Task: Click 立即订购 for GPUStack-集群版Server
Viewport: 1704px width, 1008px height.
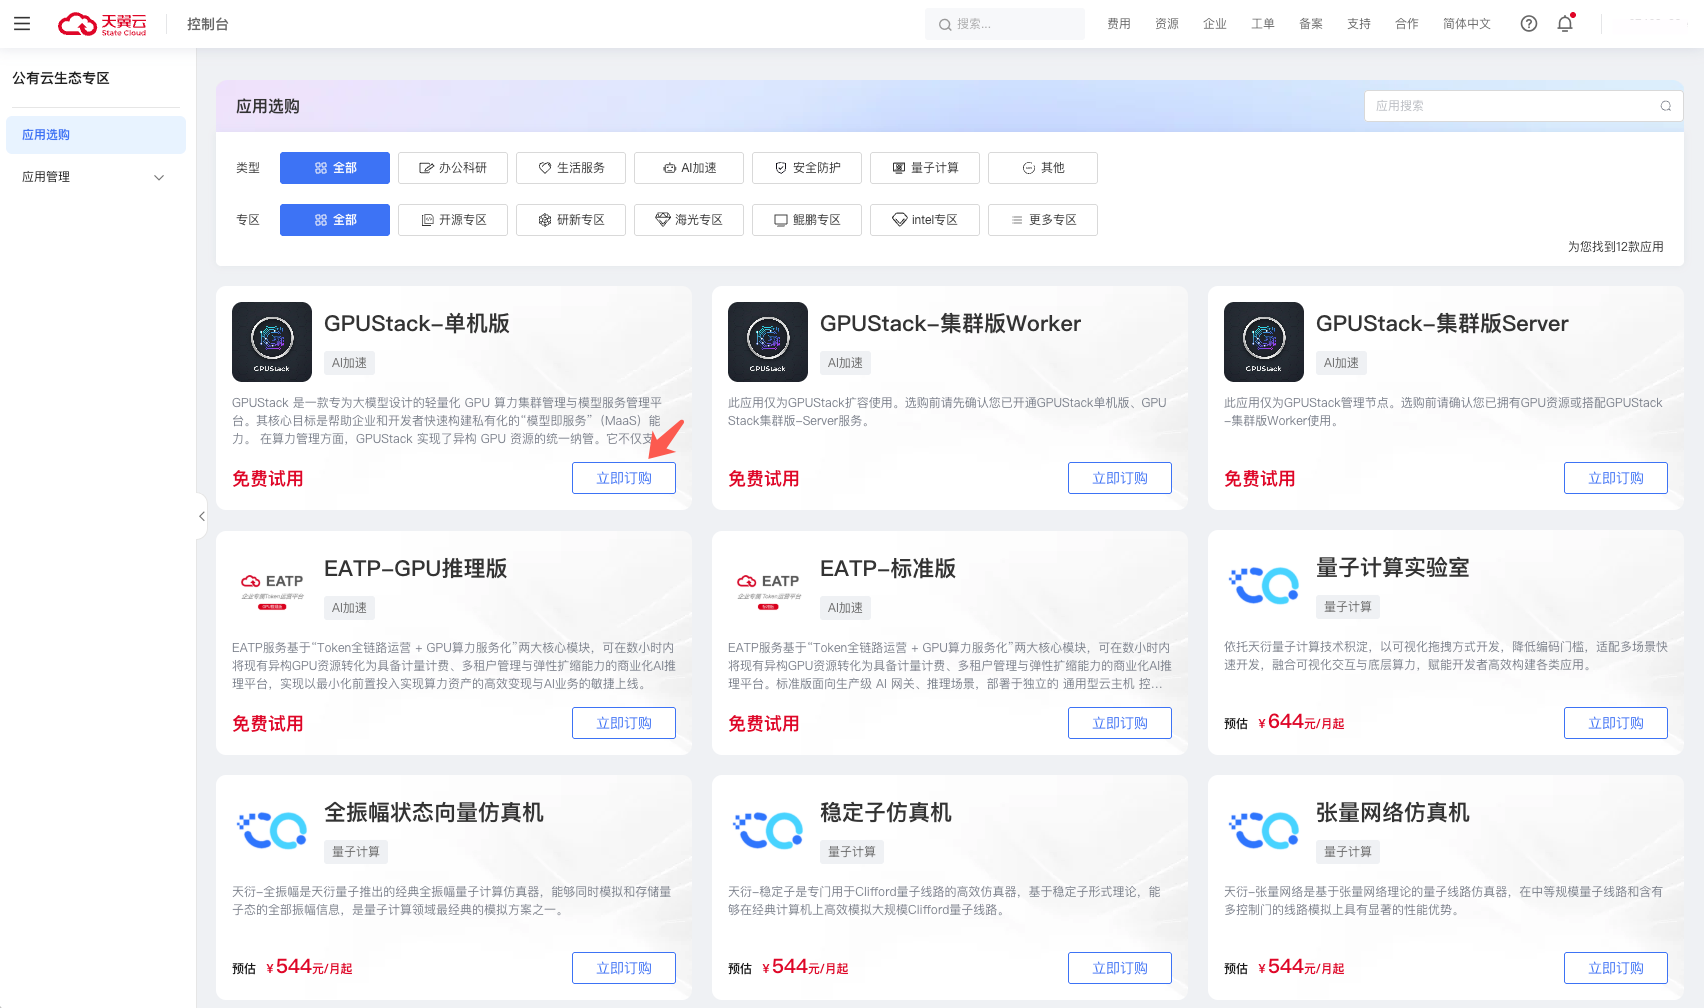Action: [1616, 478]
